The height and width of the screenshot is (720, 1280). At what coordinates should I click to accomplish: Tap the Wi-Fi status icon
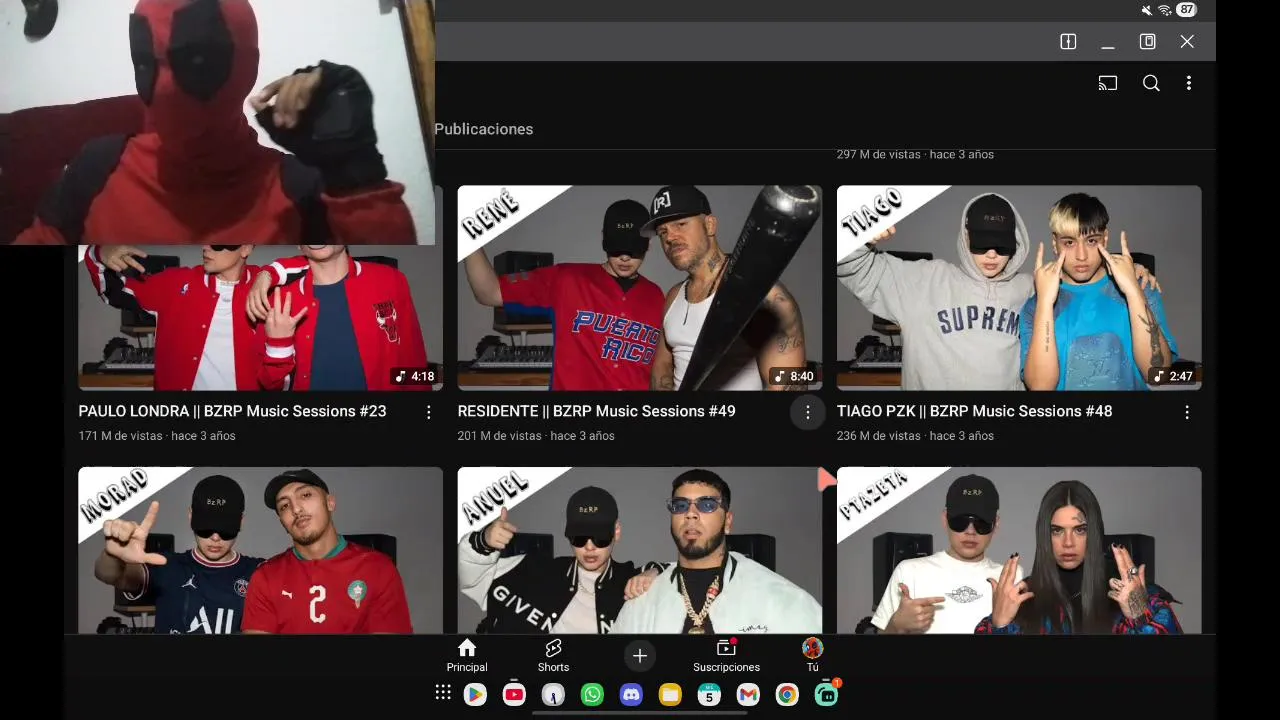click(x=1165, y=10)
